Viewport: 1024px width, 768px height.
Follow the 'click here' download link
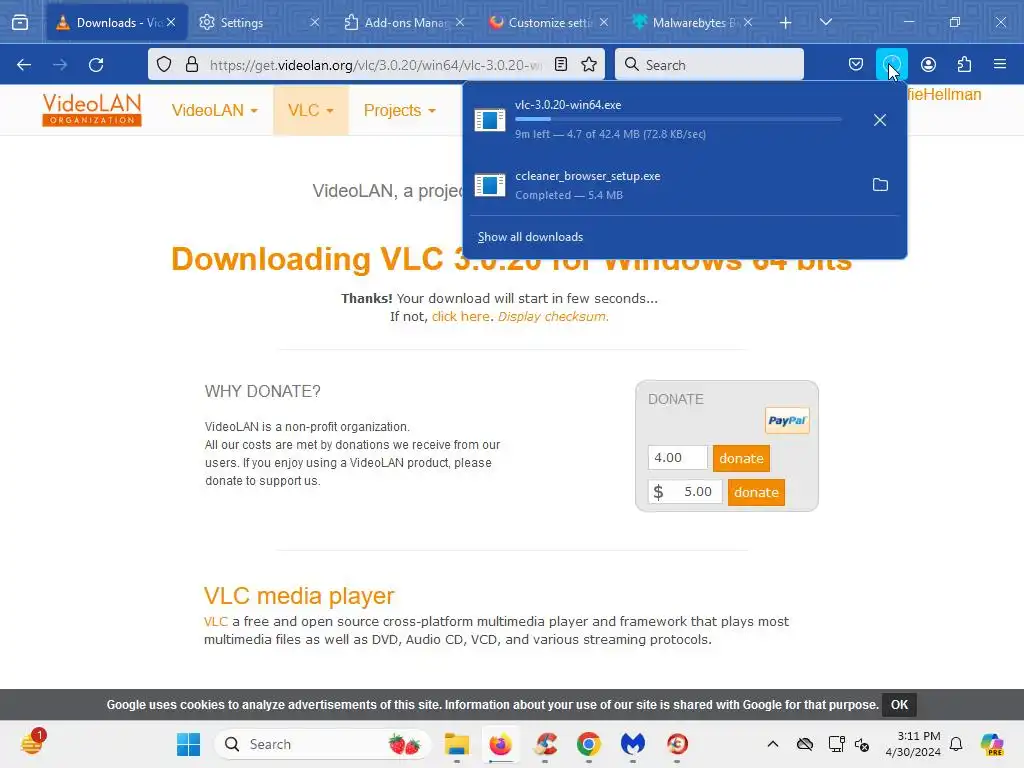point(460,317)
